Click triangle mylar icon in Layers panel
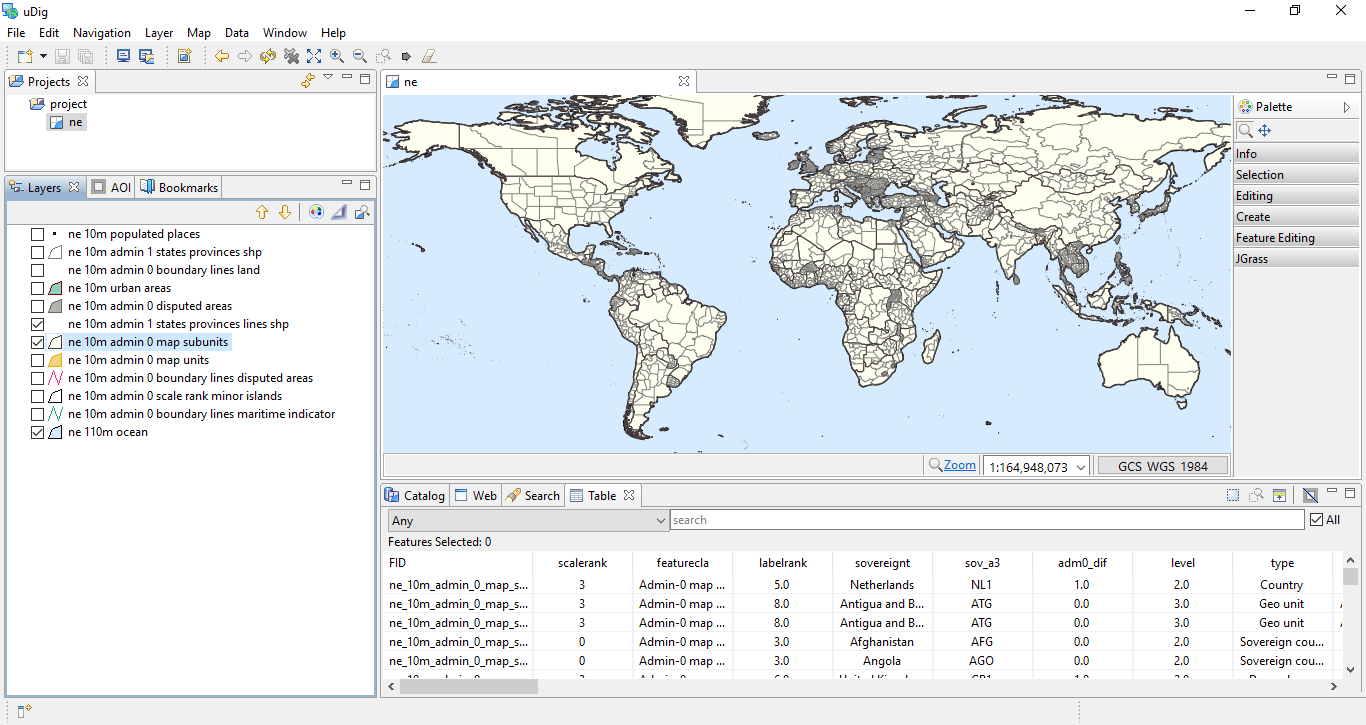Viewport: 1366px width, 725px height. [339, 212]
